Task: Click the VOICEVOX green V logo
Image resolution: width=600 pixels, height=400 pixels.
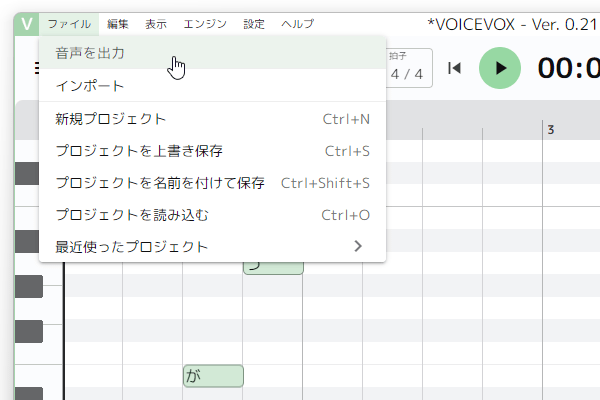Action: pos(26,24)
